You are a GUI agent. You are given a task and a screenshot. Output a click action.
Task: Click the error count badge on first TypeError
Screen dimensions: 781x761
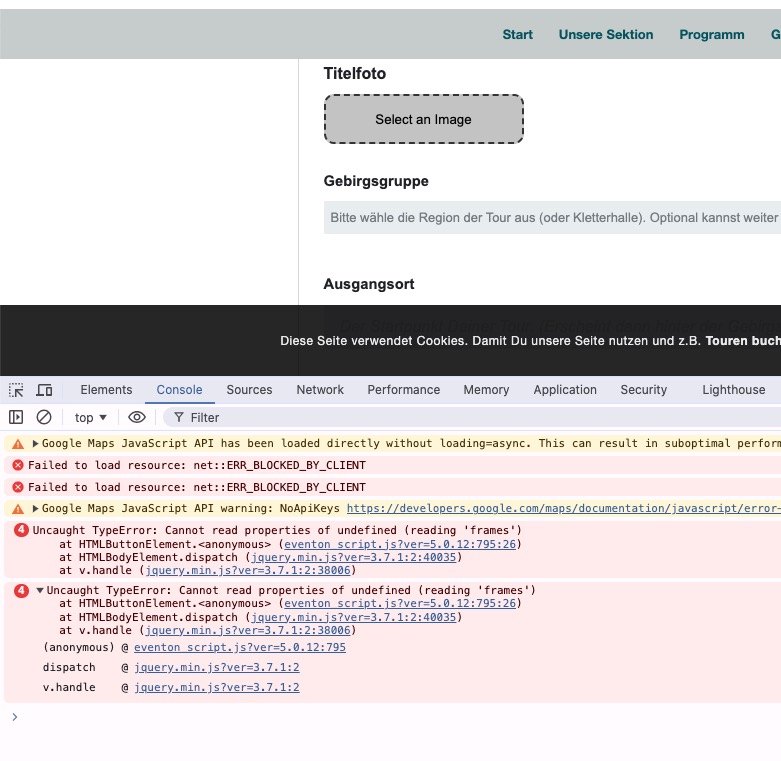(21, 530)
